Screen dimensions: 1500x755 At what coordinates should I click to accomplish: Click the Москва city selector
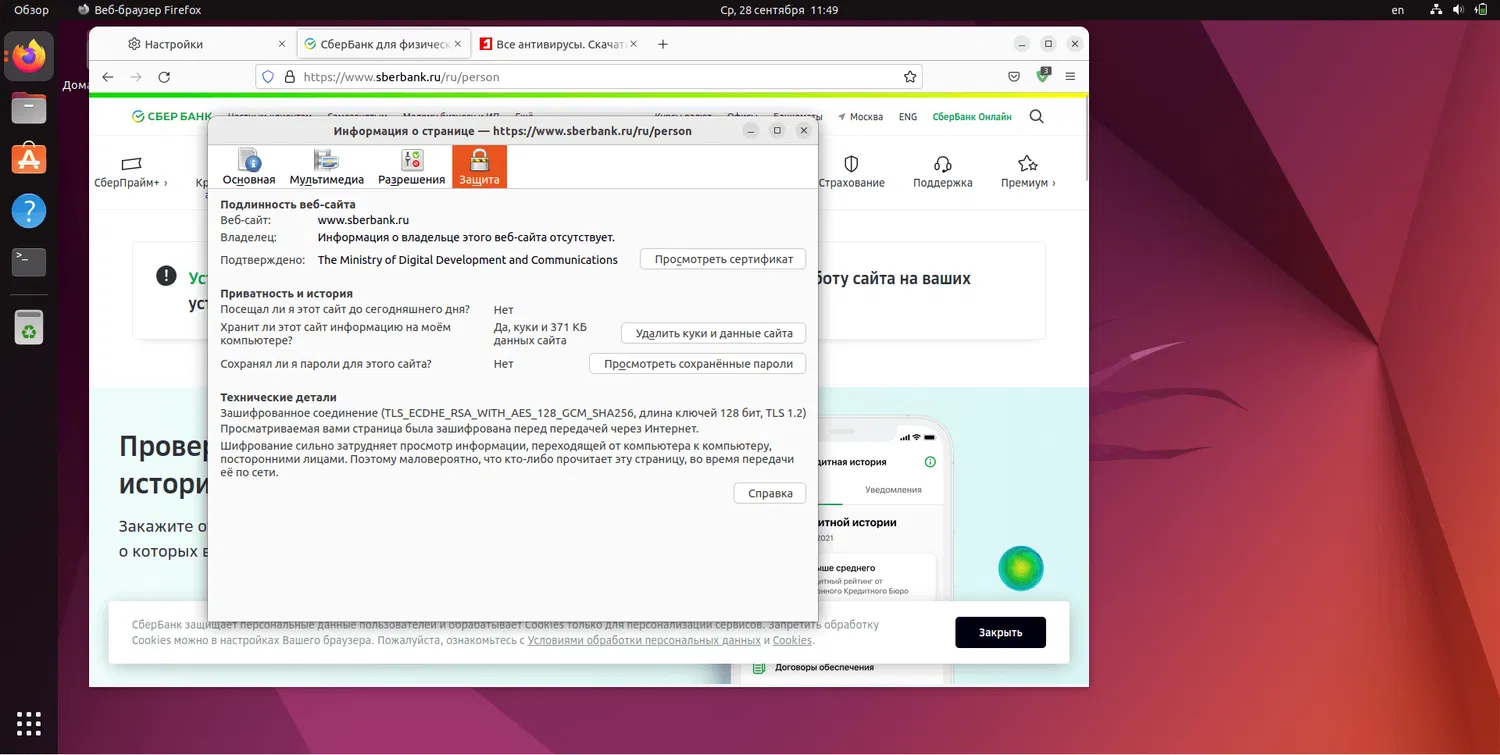(860, 117)
